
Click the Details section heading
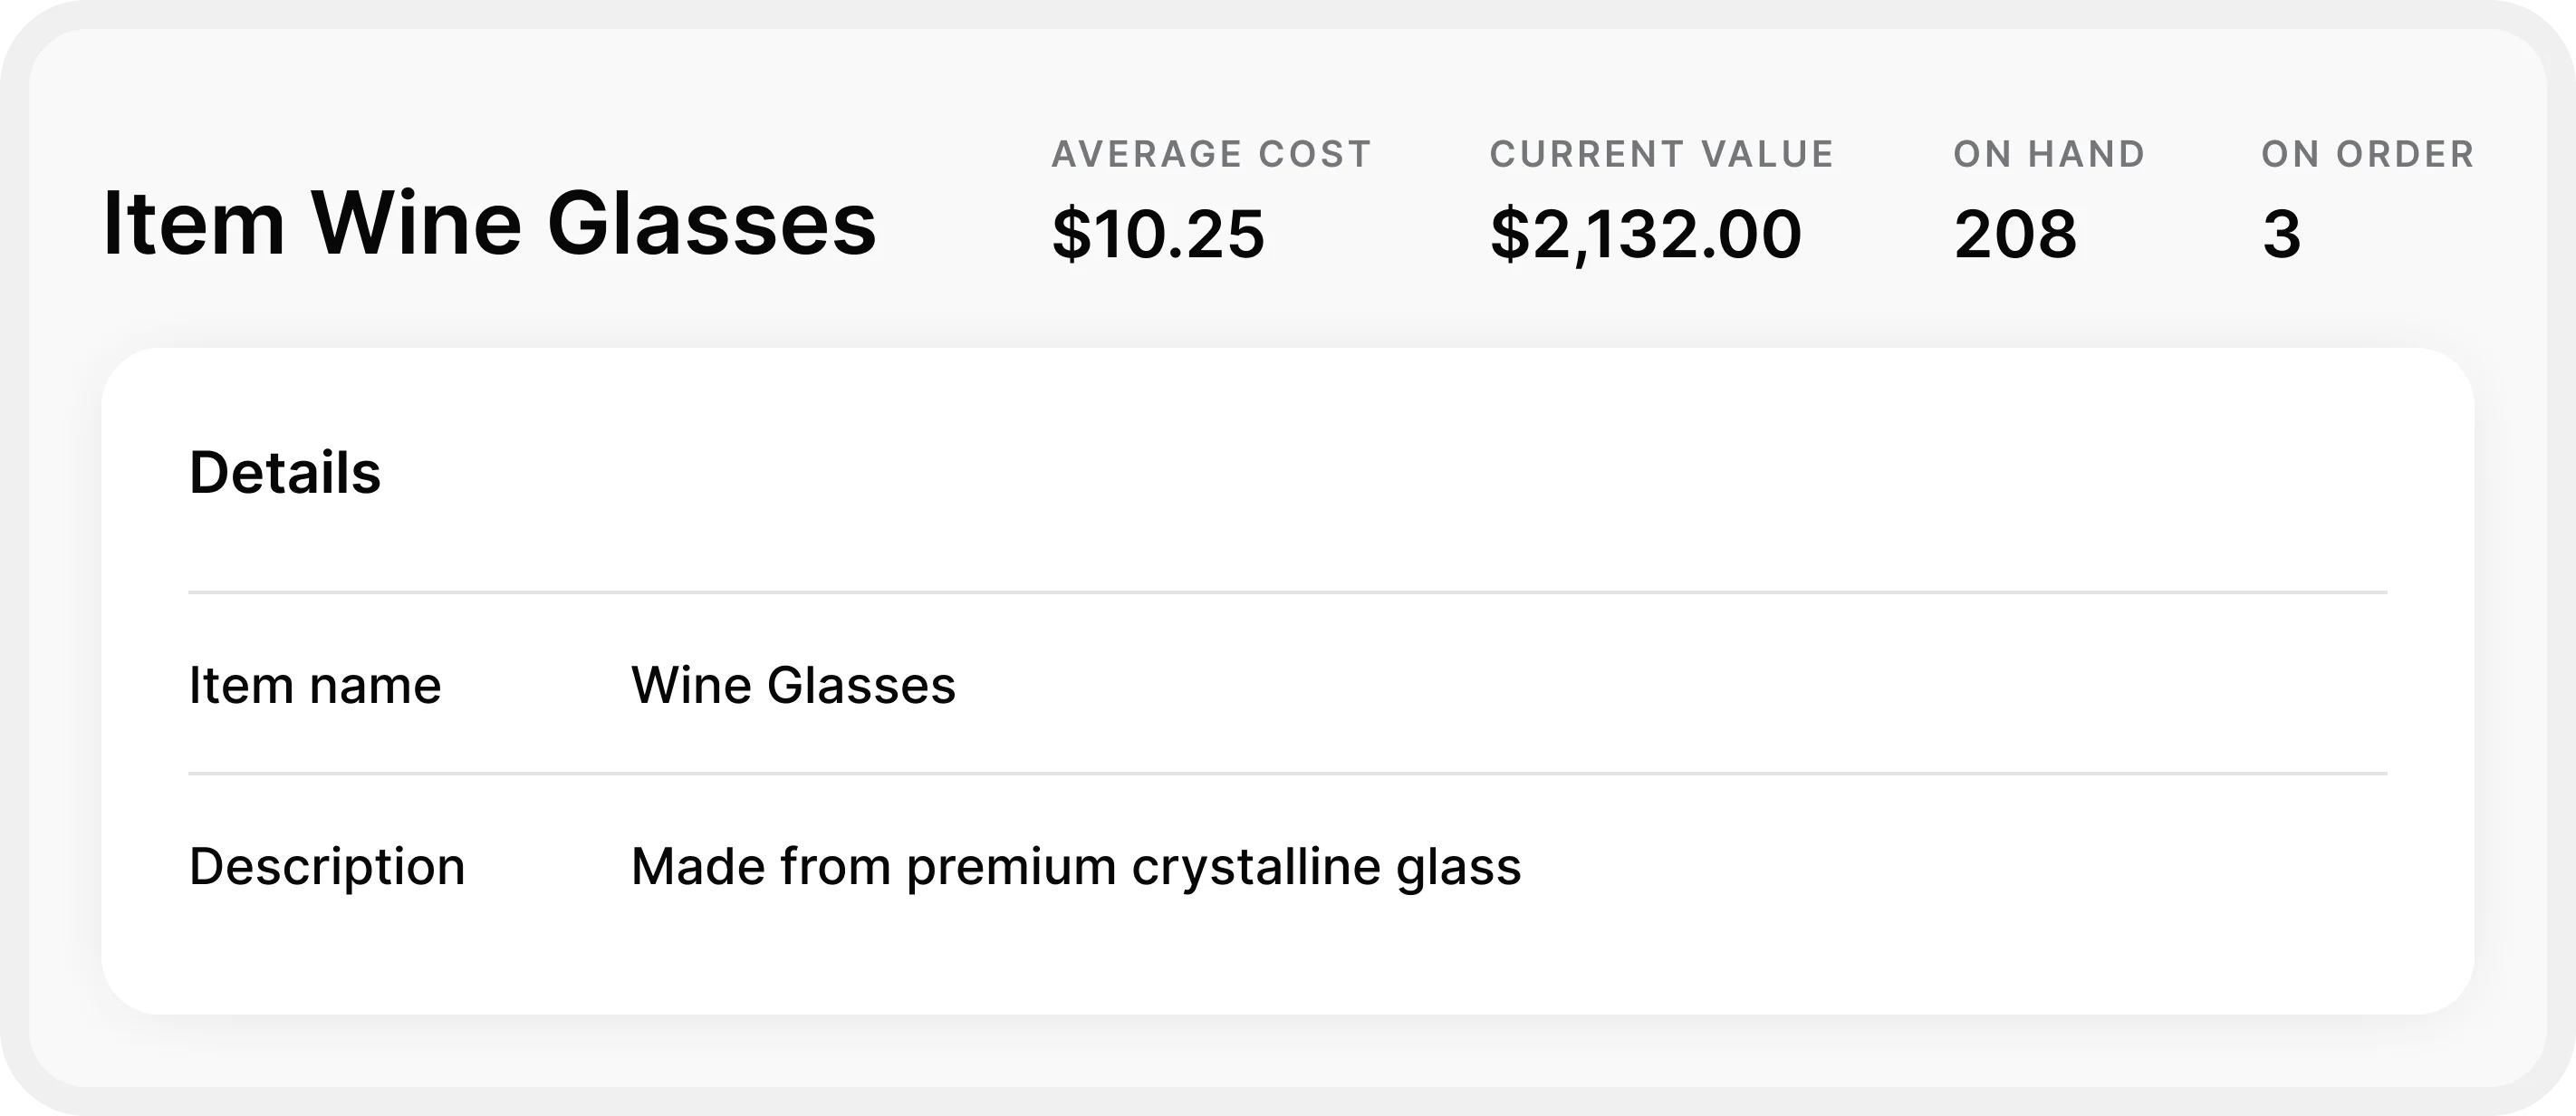(x=285, y=472)
